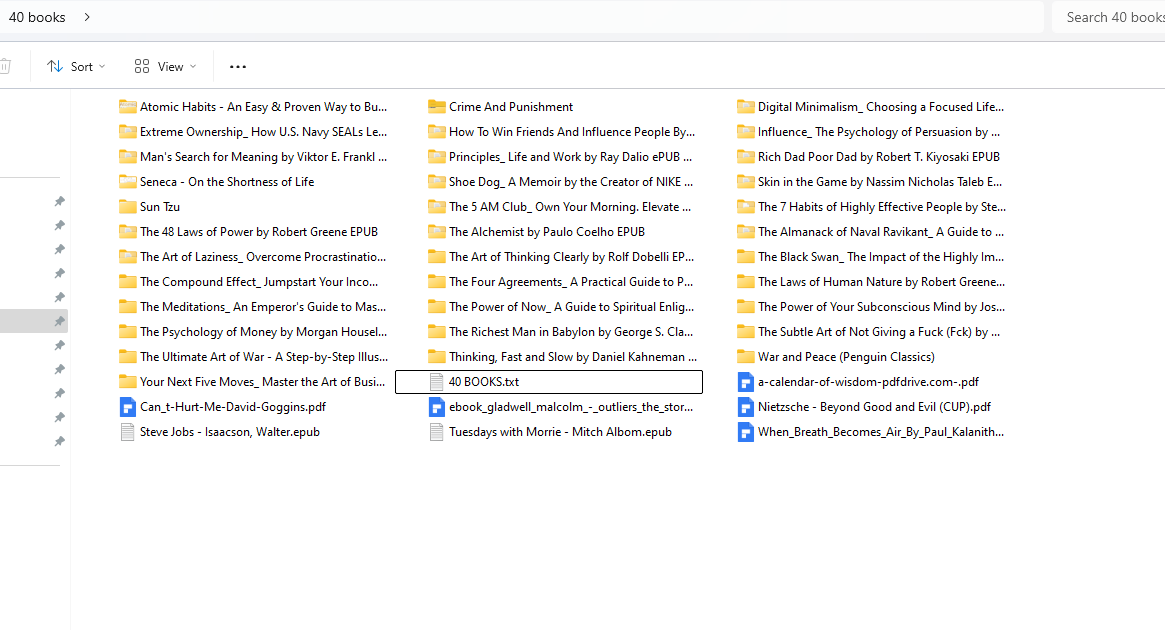Click 'The Art of Laziness' folder name
Image resolution: width=1165 pixels, height=630 pixels.
(263, 257)
